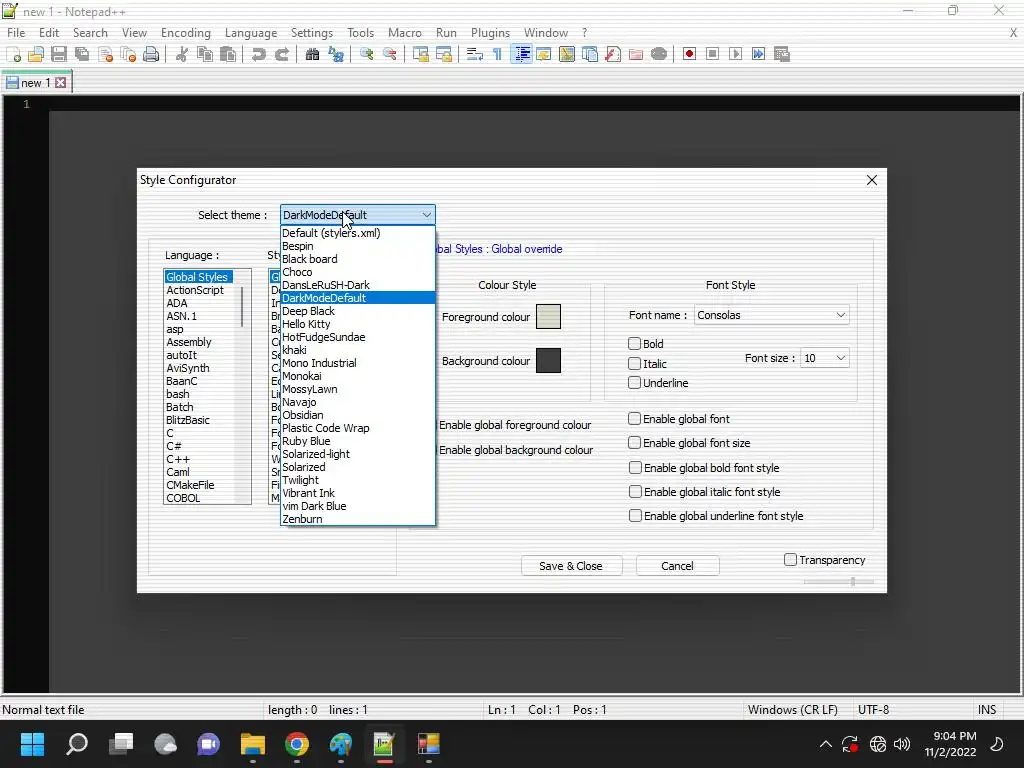Open Find with the binoculars icon
The height and width of the screenshot is (768, 1024).
point(312,54)
